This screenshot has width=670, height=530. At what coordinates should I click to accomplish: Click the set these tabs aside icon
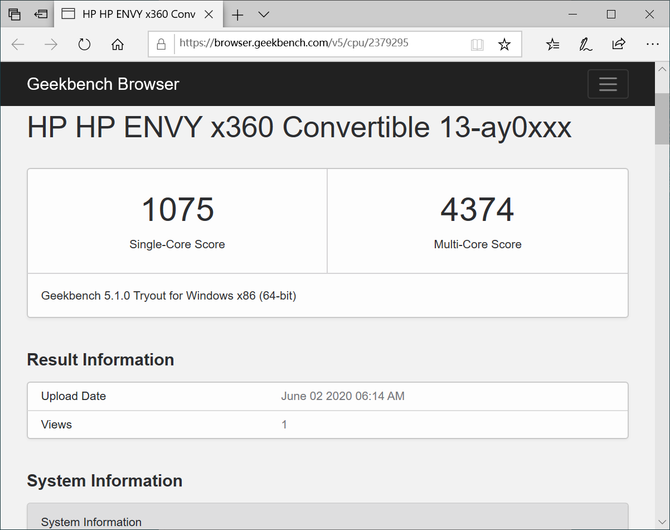pos(41,14)
